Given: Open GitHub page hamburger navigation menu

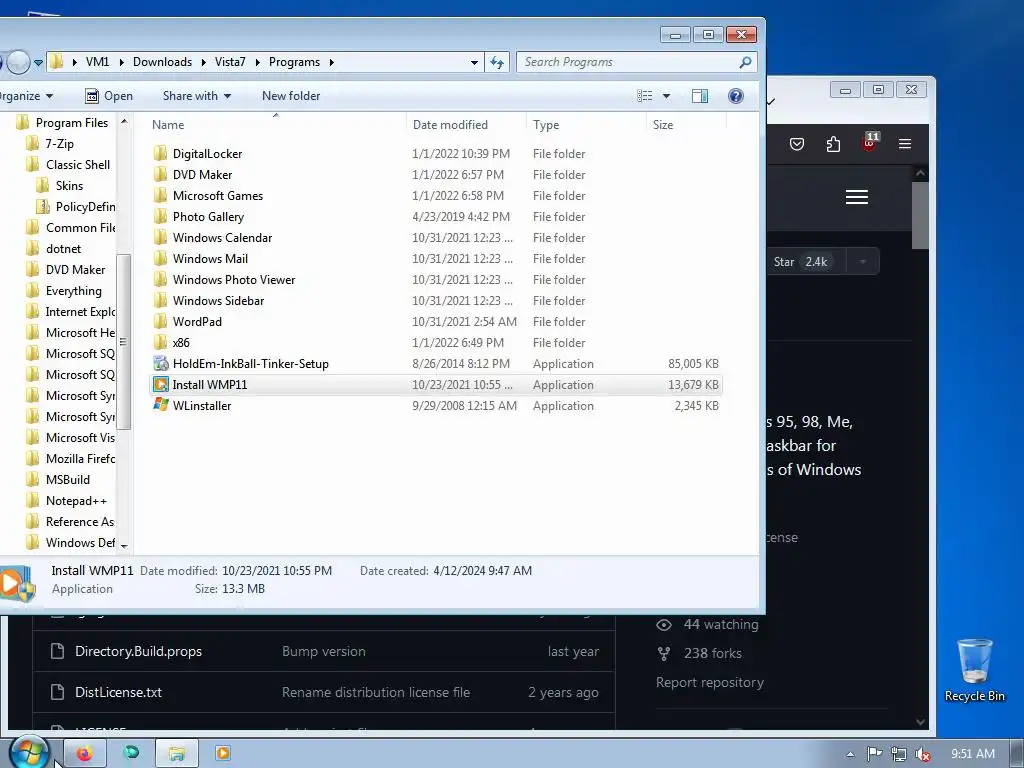Looking at the screenshot, I should point(857,197).
